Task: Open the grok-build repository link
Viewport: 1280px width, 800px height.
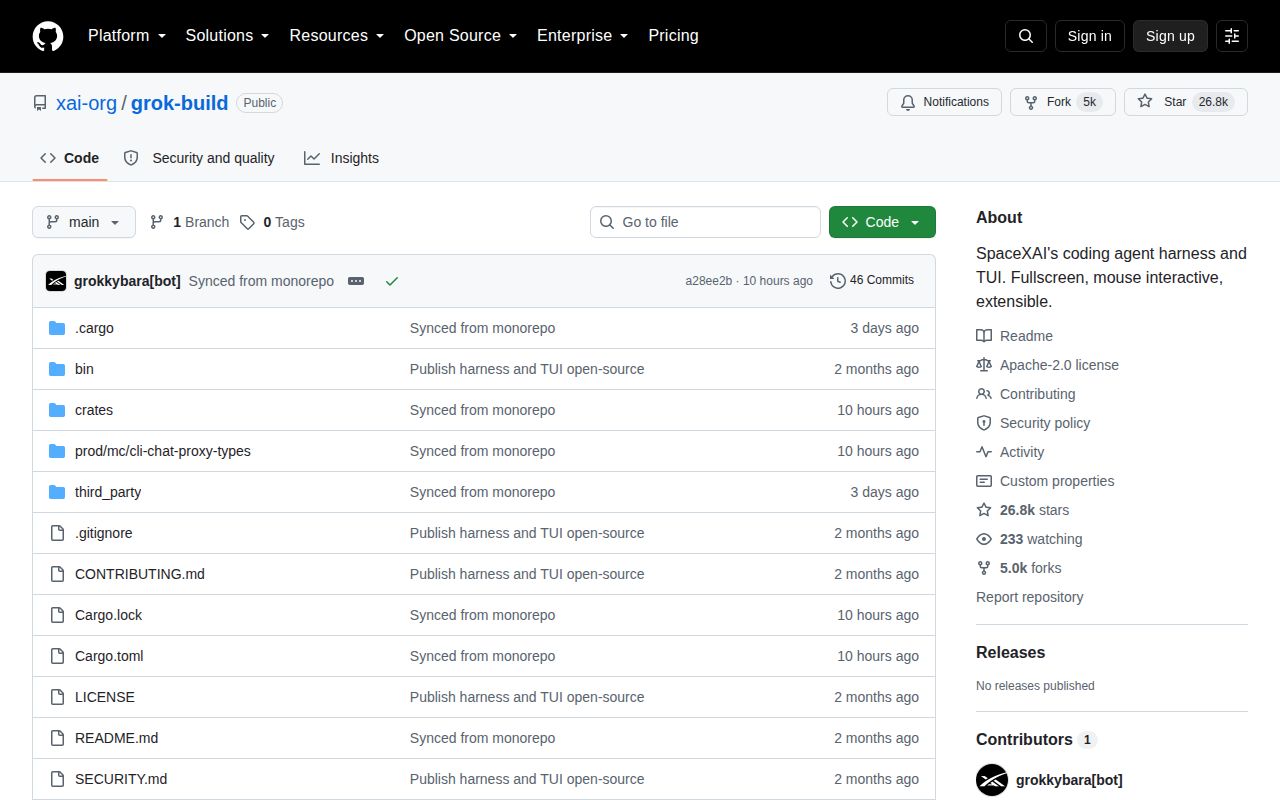Action: click(180, 103)
